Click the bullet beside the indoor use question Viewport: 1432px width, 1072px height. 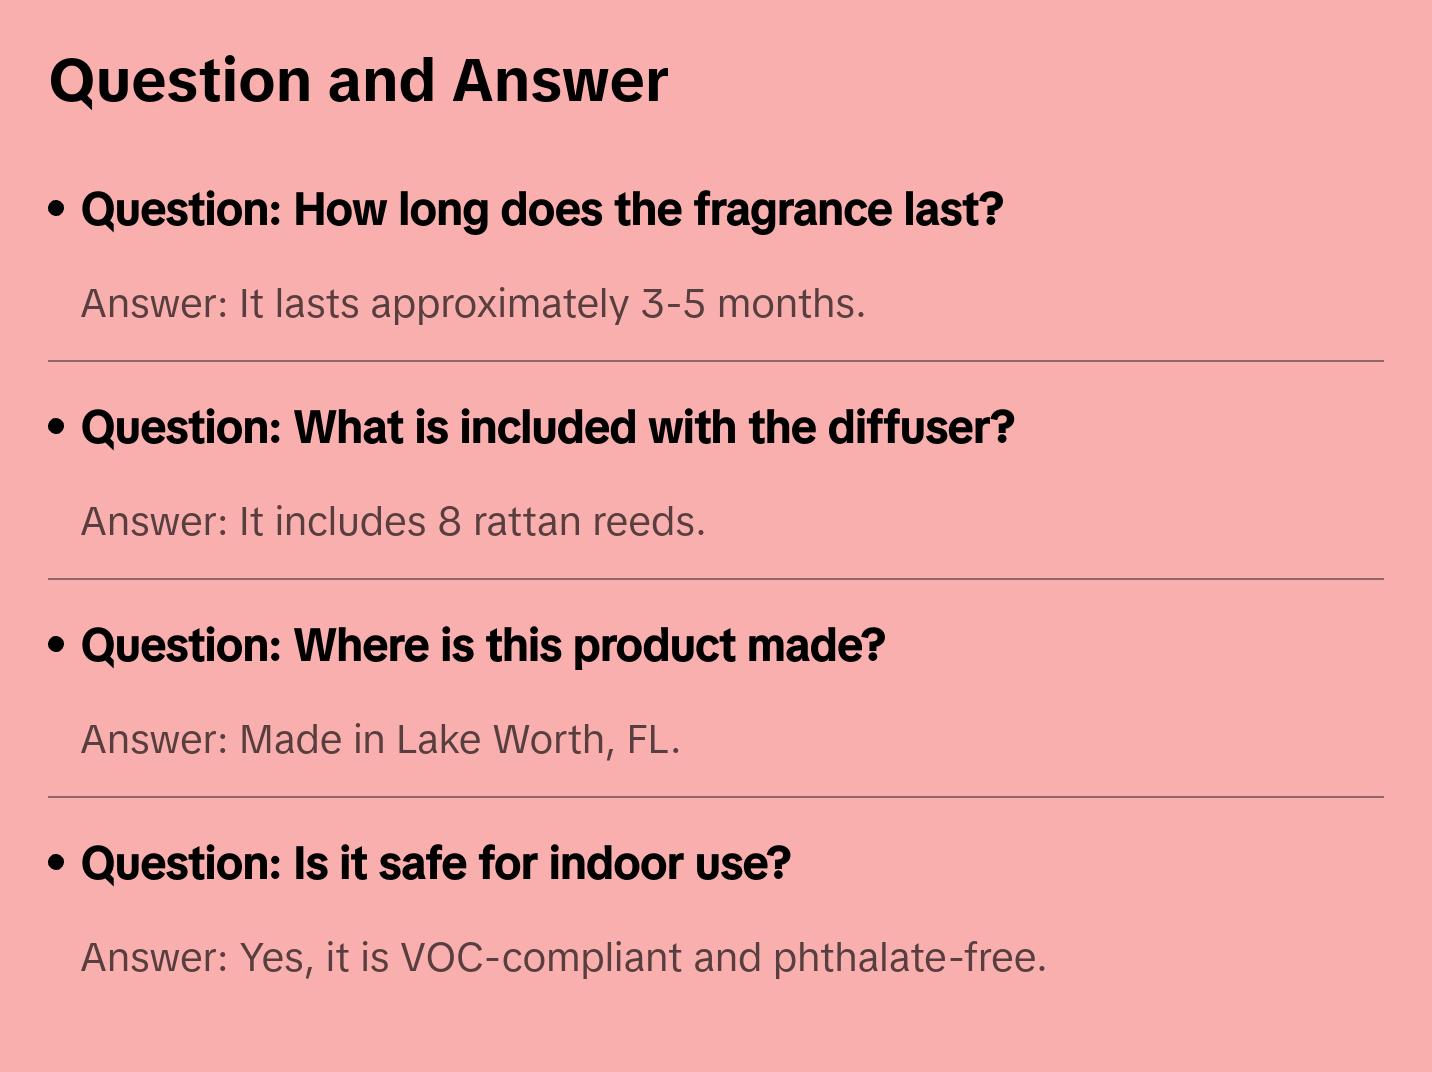(x=57, y=863)
